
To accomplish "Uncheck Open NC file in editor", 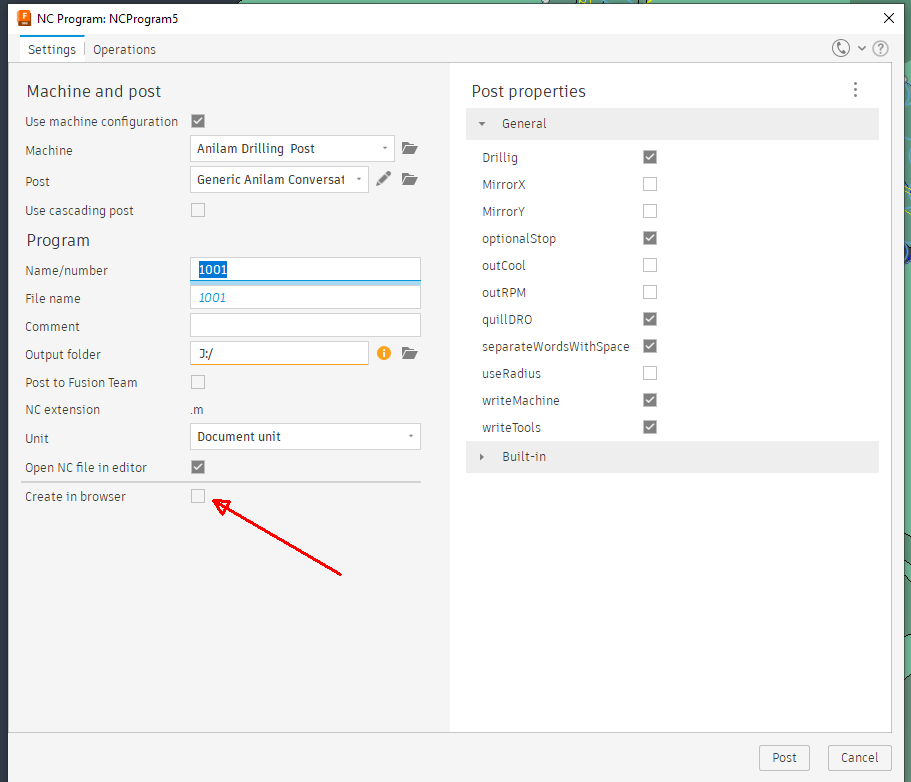I will 197,466.
